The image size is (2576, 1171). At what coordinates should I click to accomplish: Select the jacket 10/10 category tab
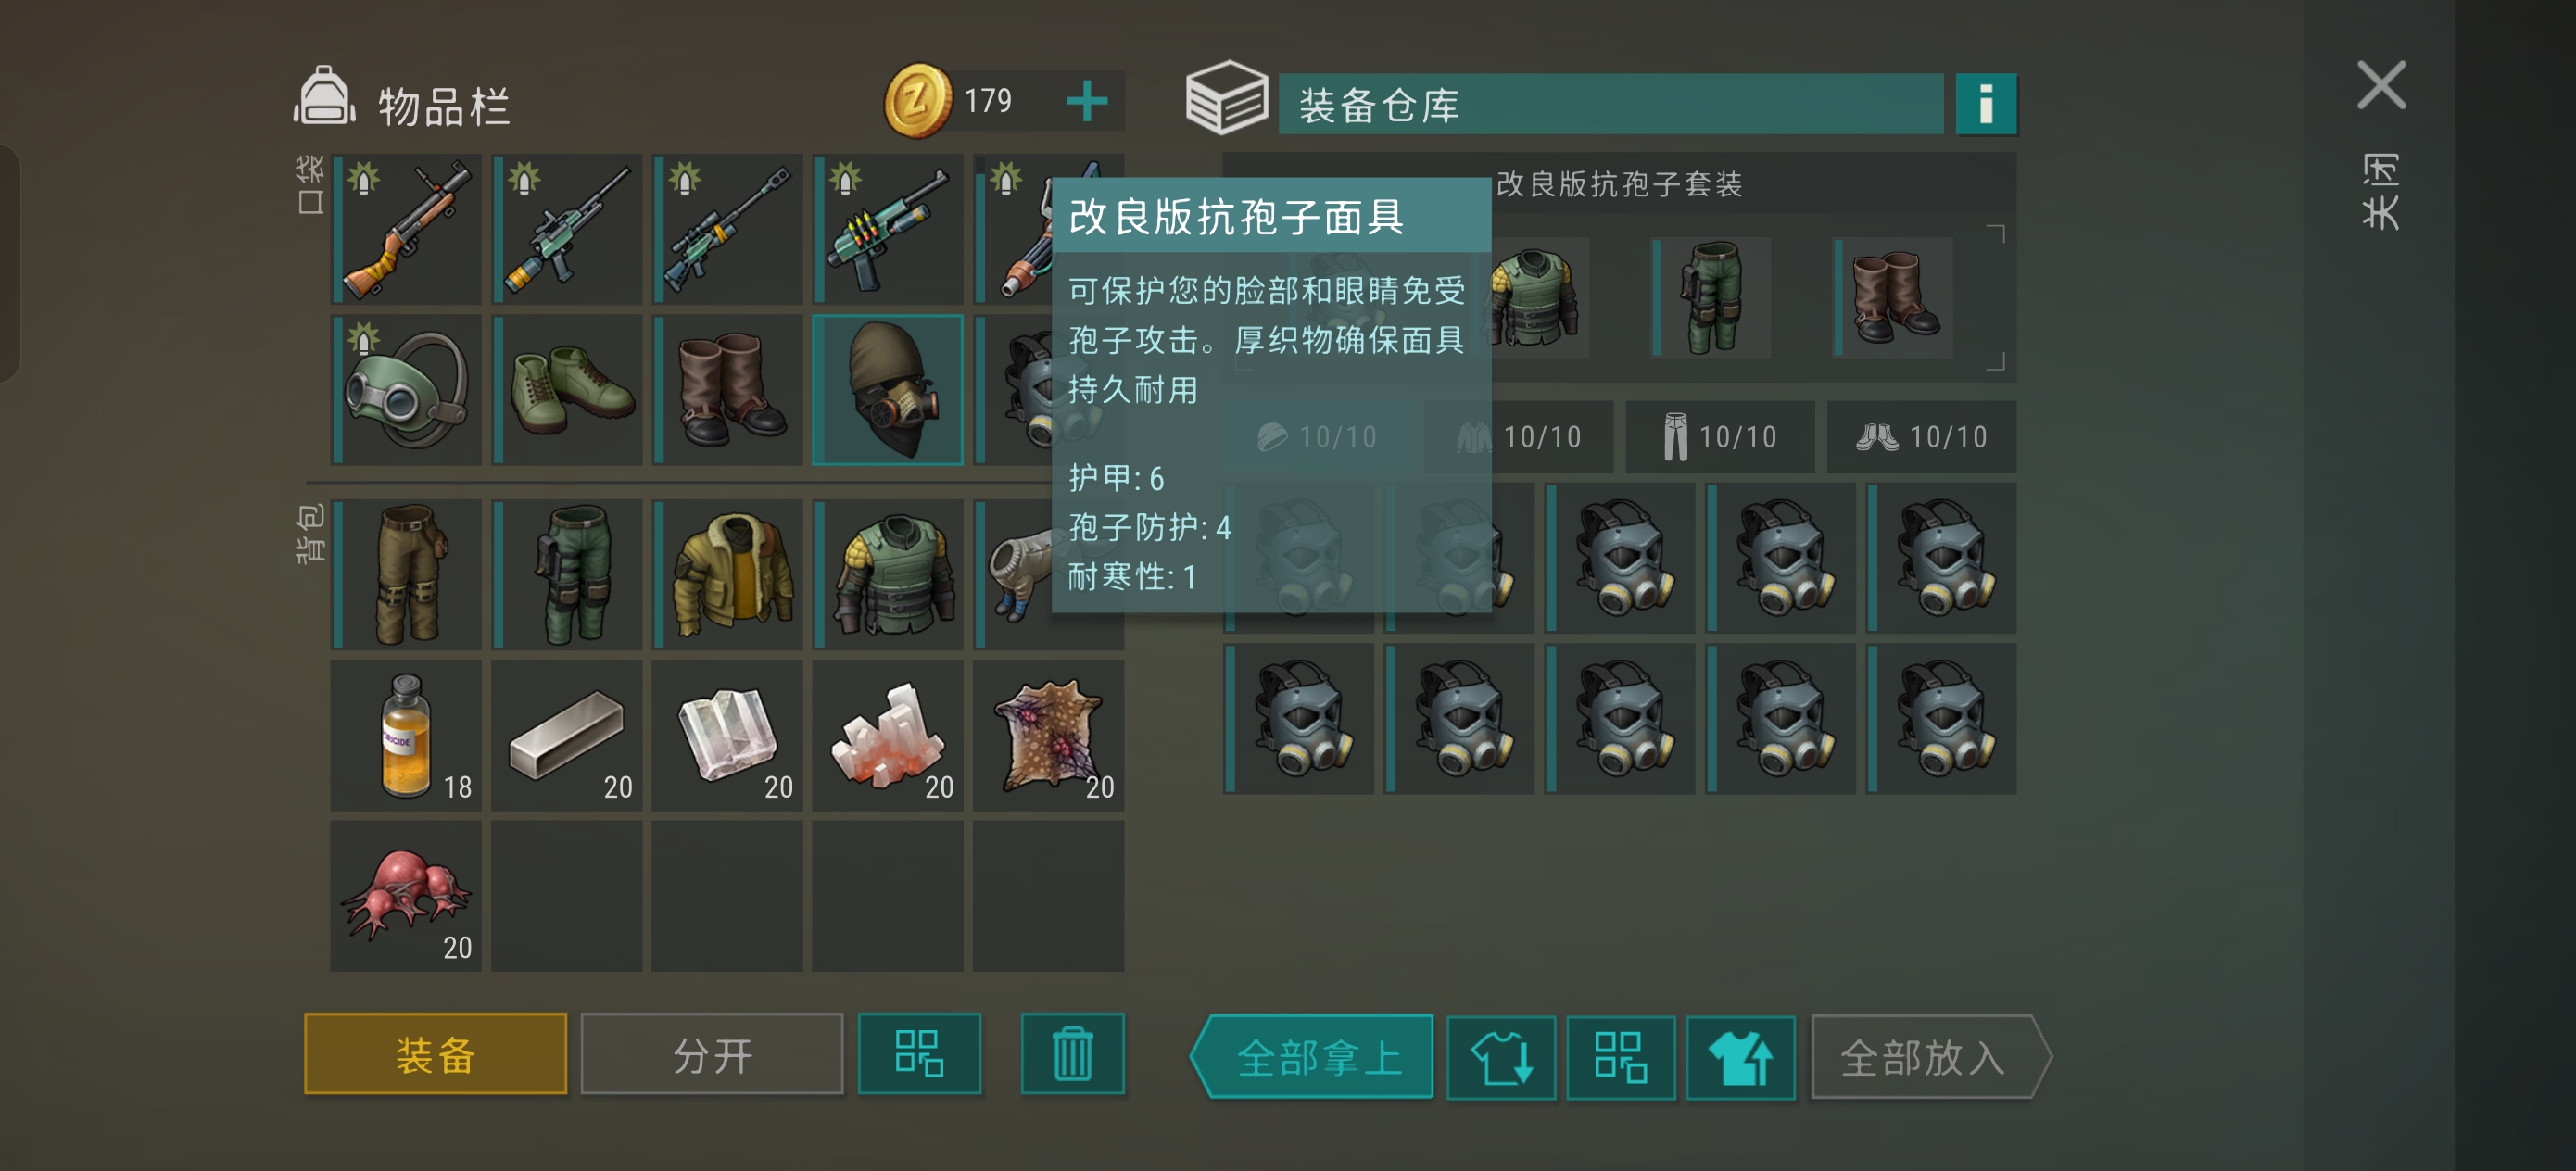1518,437
